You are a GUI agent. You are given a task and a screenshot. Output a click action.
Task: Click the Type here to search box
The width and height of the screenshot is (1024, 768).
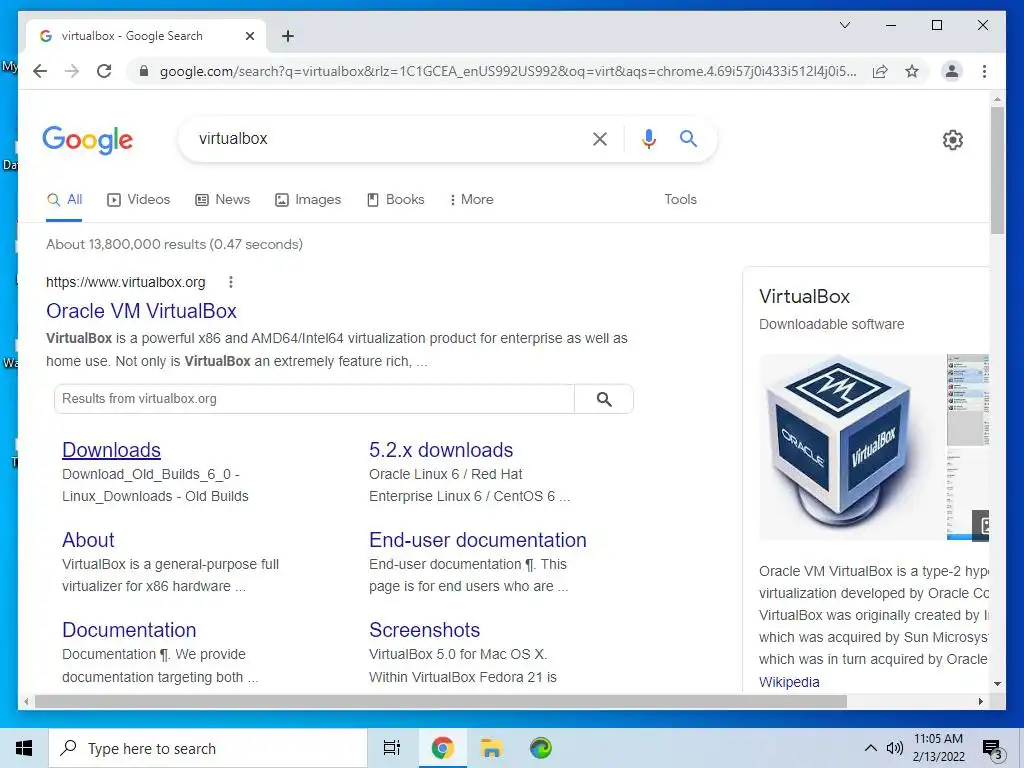[x=208, y=748]
